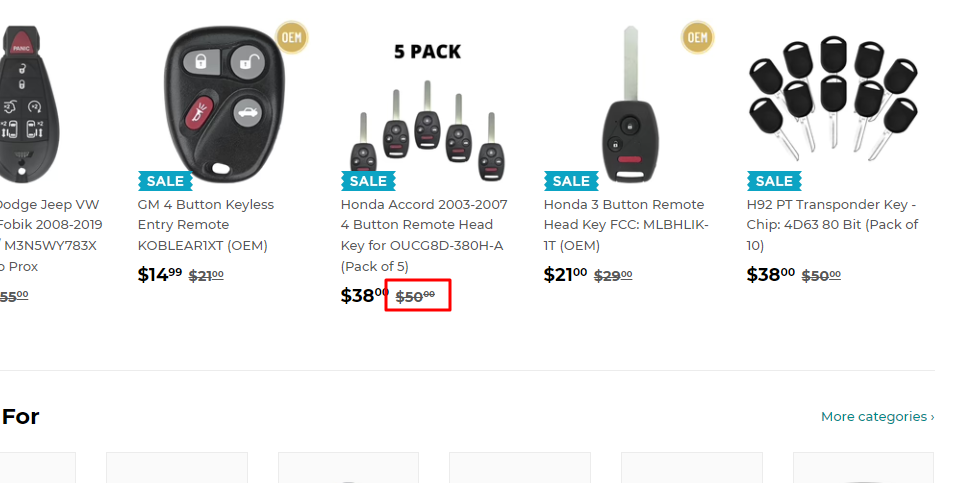The height and width of the screenshot is (483, 966).
Task: View the H92 PT Transponder keys image
Action: tap(832, 100)
